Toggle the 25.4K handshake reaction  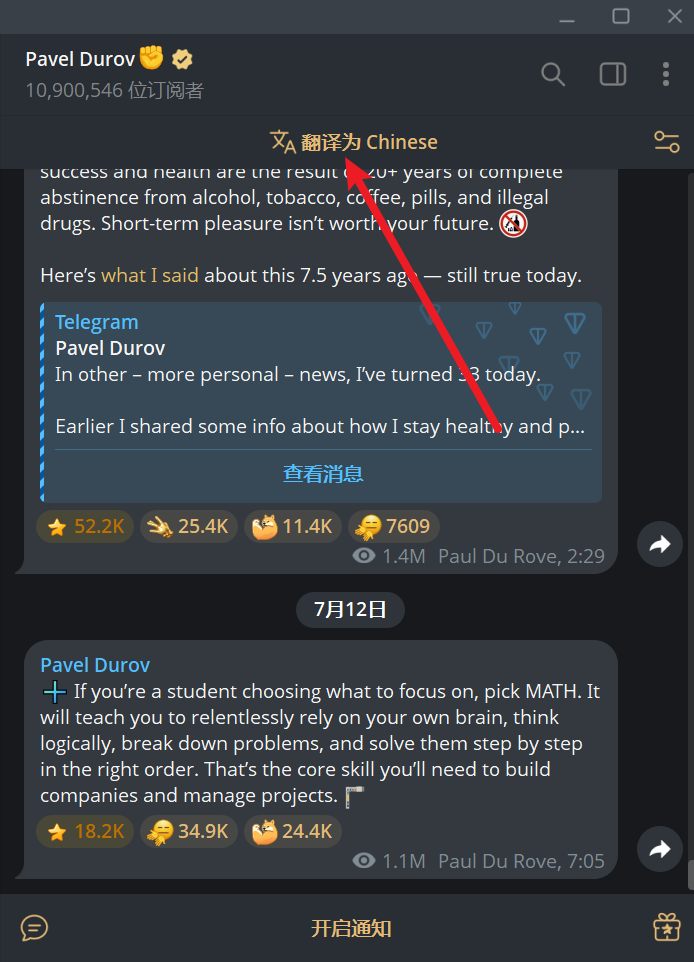coord(189,526)
